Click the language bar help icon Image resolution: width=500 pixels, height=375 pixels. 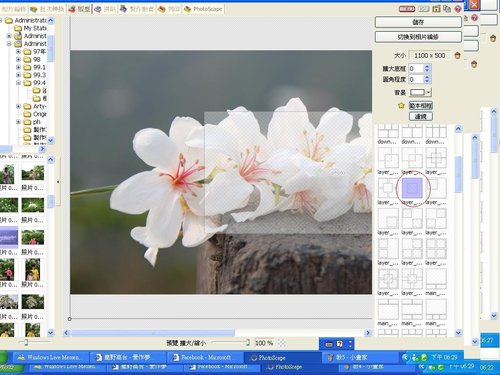point(340,344)
